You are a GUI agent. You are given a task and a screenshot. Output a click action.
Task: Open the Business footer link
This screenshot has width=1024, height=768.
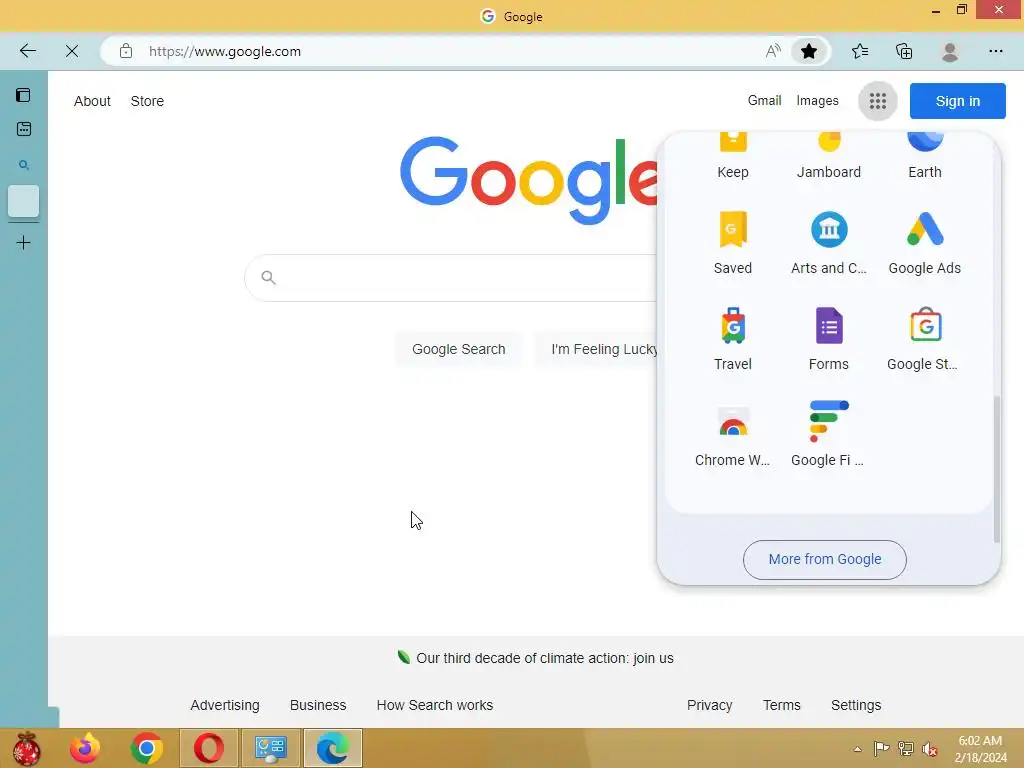318,705
